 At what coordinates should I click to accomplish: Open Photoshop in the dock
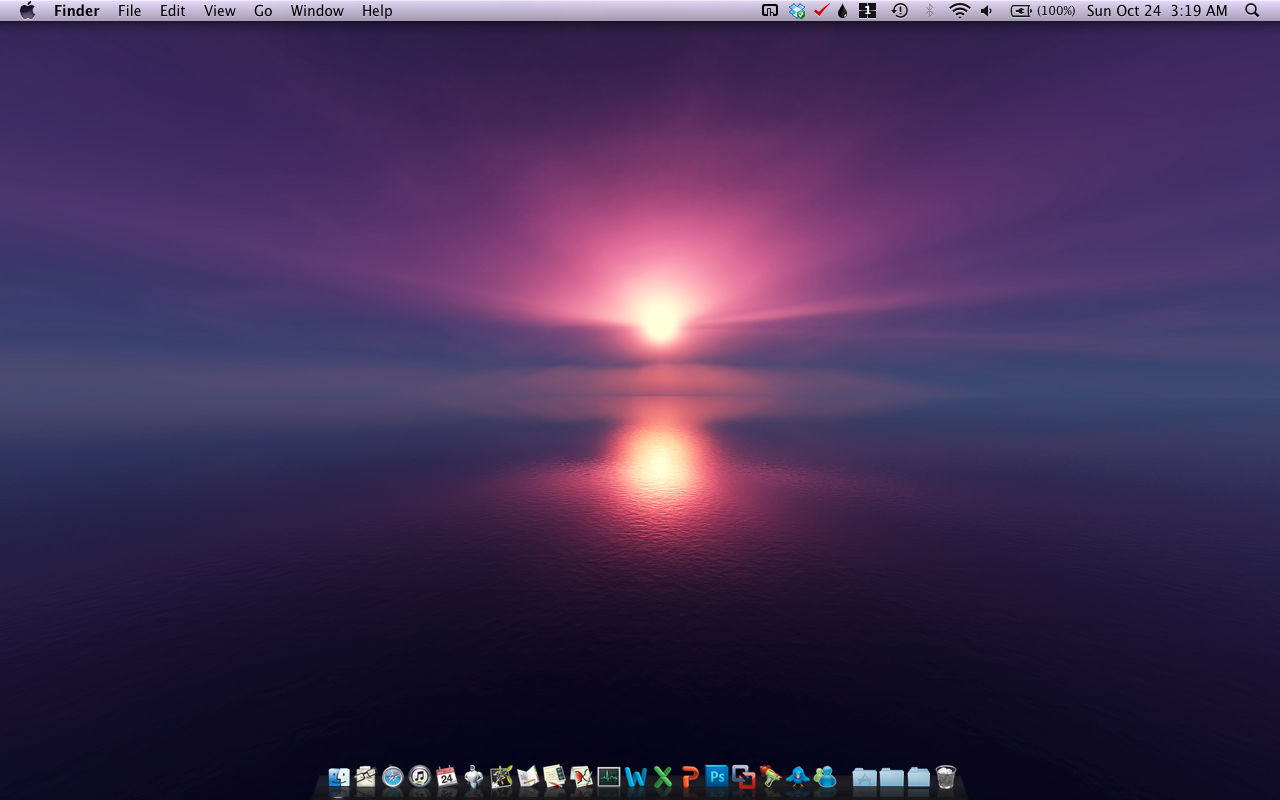pyautogui.click(x=716, y=777)
